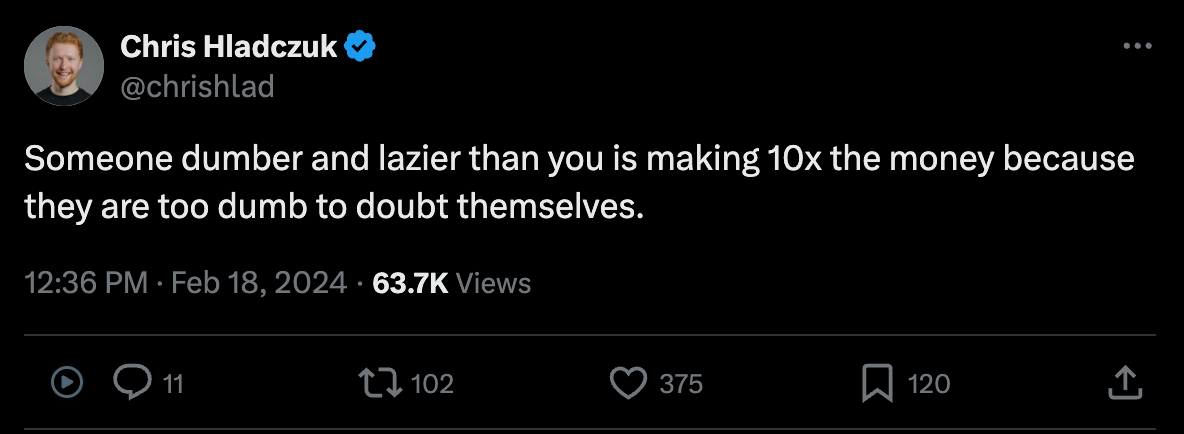Click the Feb 18, 2024 date
The image size is (1184, 434).
coord(259,283)
